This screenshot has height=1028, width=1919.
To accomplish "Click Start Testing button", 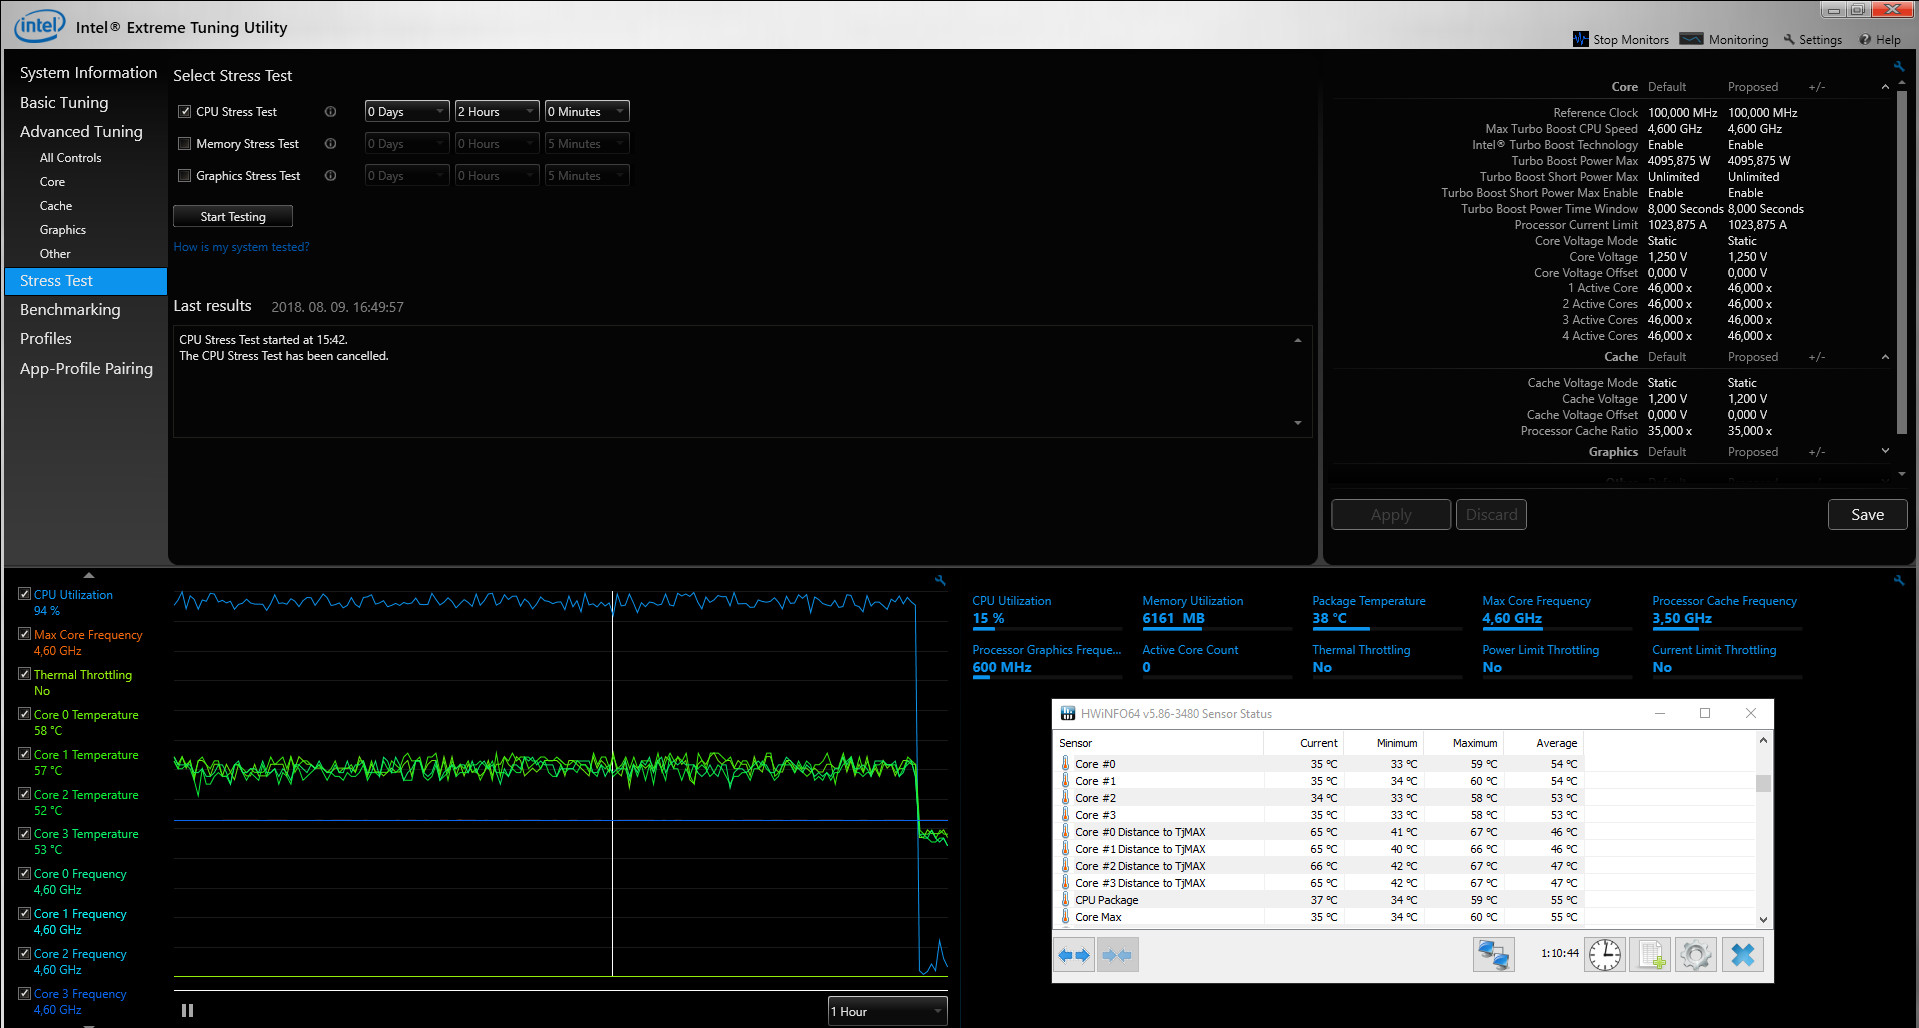I will 233,216.
